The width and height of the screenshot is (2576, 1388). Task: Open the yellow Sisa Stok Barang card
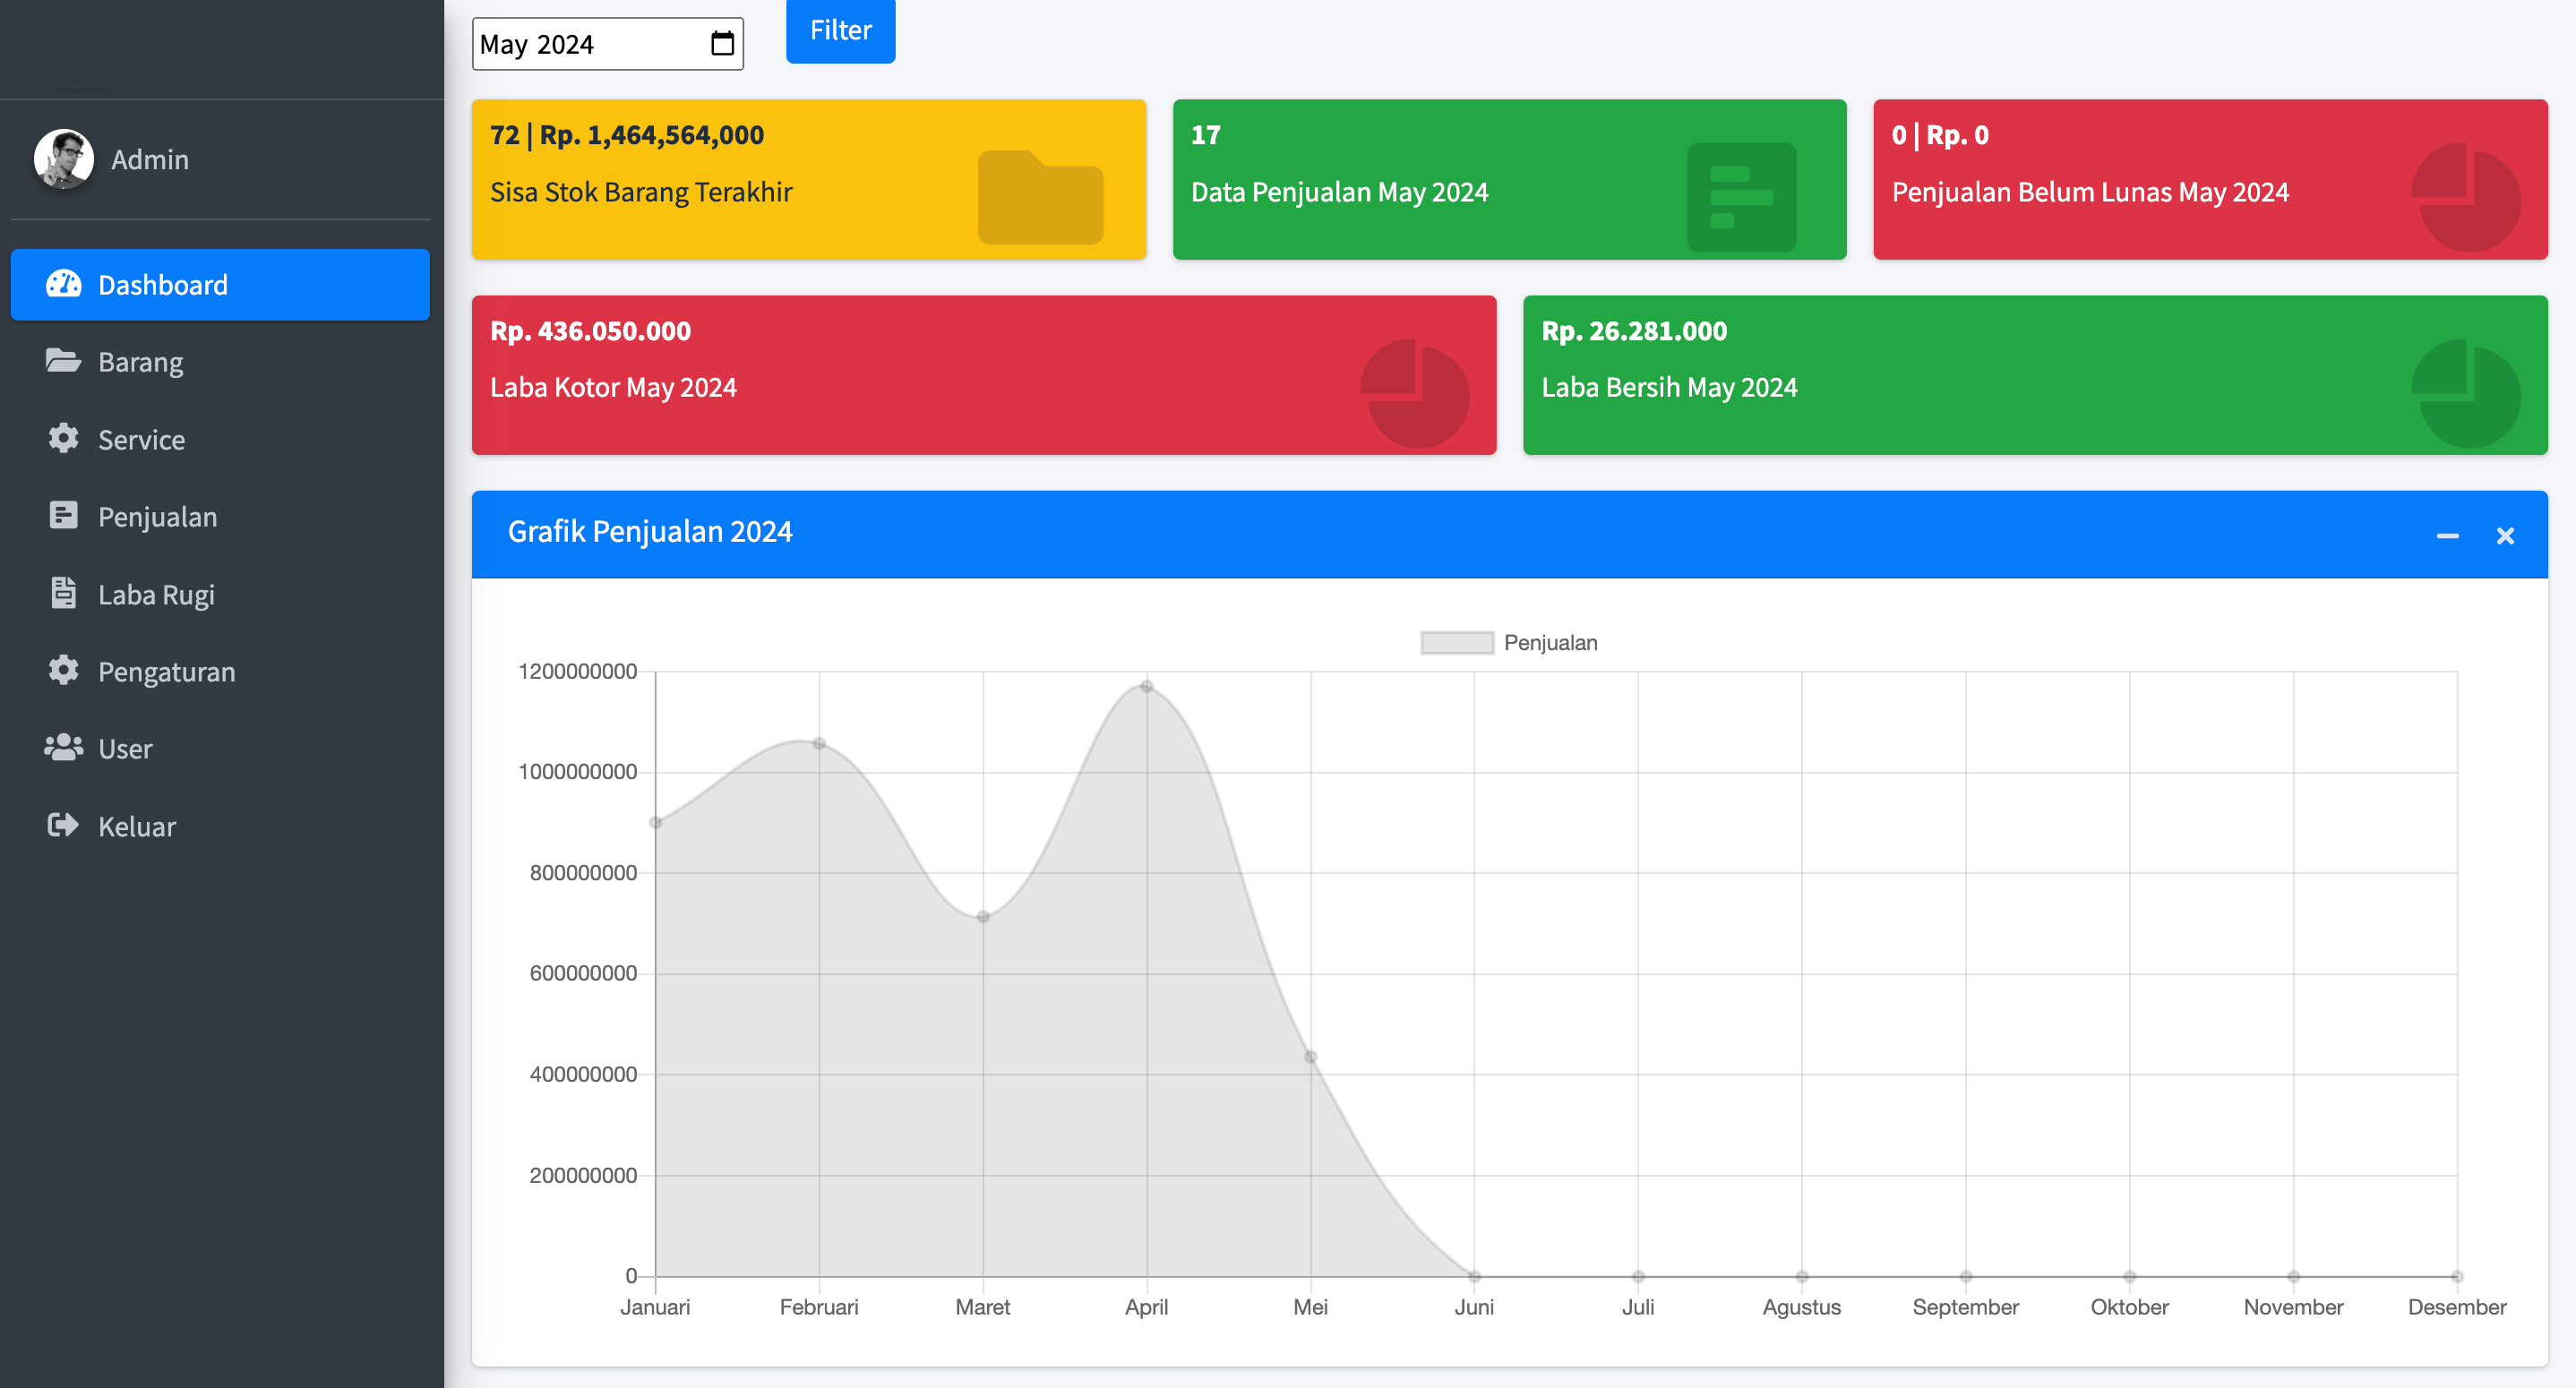point(808,179)
